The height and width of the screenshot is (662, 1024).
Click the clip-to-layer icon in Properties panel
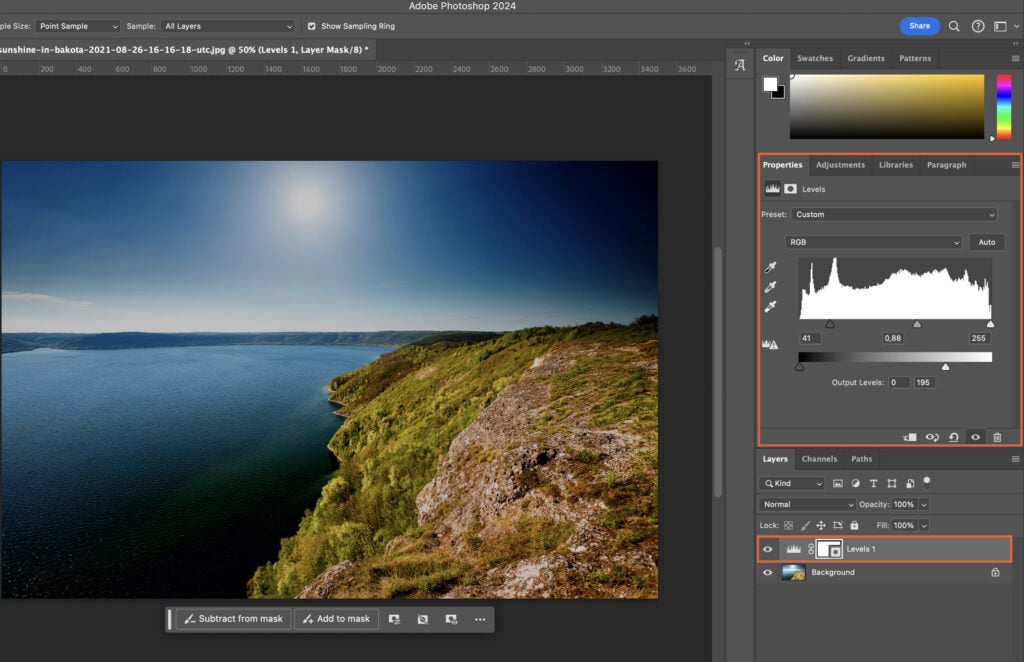[909, 437]
